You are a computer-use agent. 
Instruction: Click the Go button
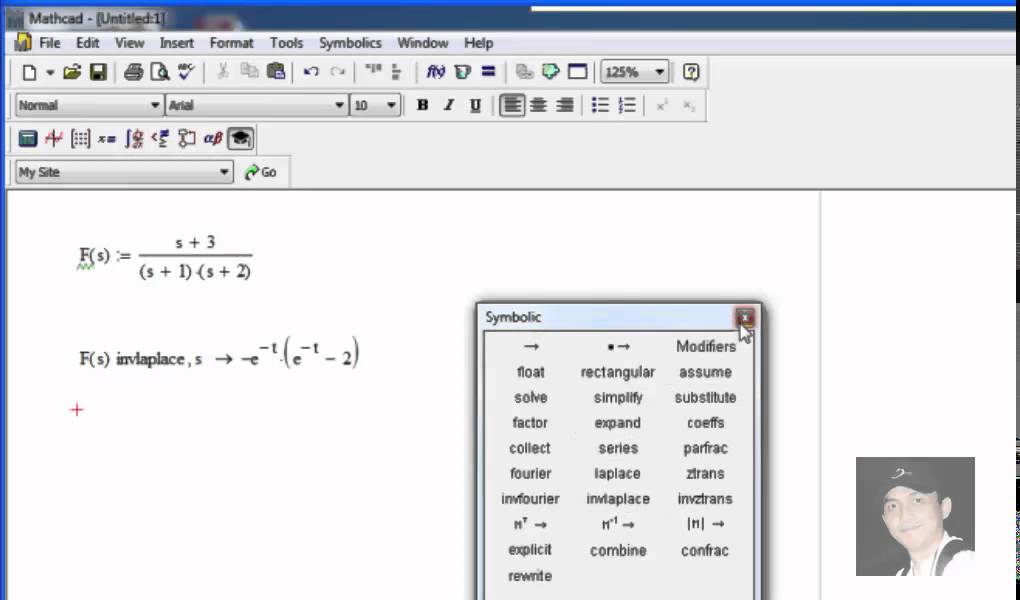(x=260, y=172)
